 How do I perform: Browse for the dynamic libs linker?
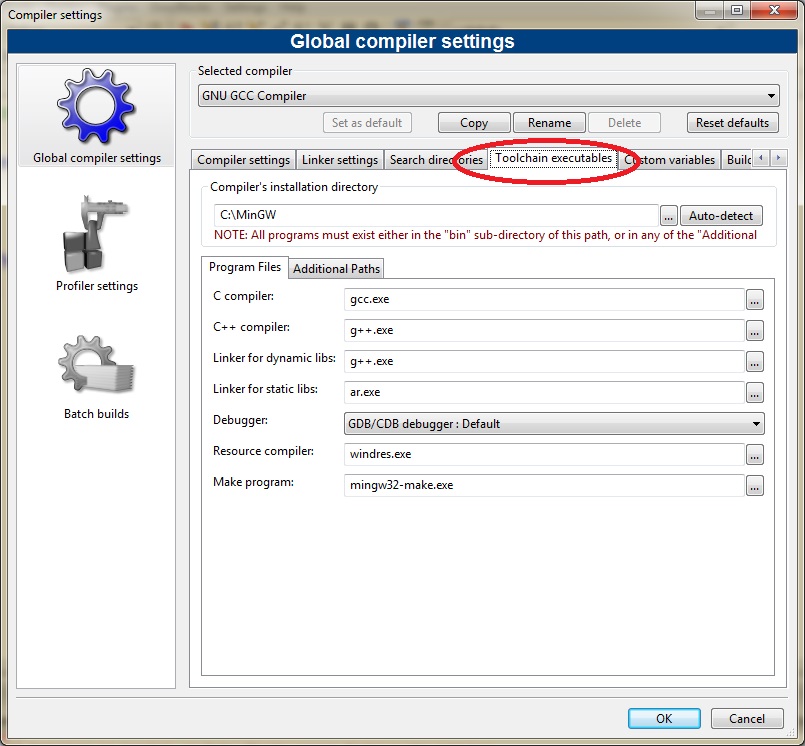[754, 361]
